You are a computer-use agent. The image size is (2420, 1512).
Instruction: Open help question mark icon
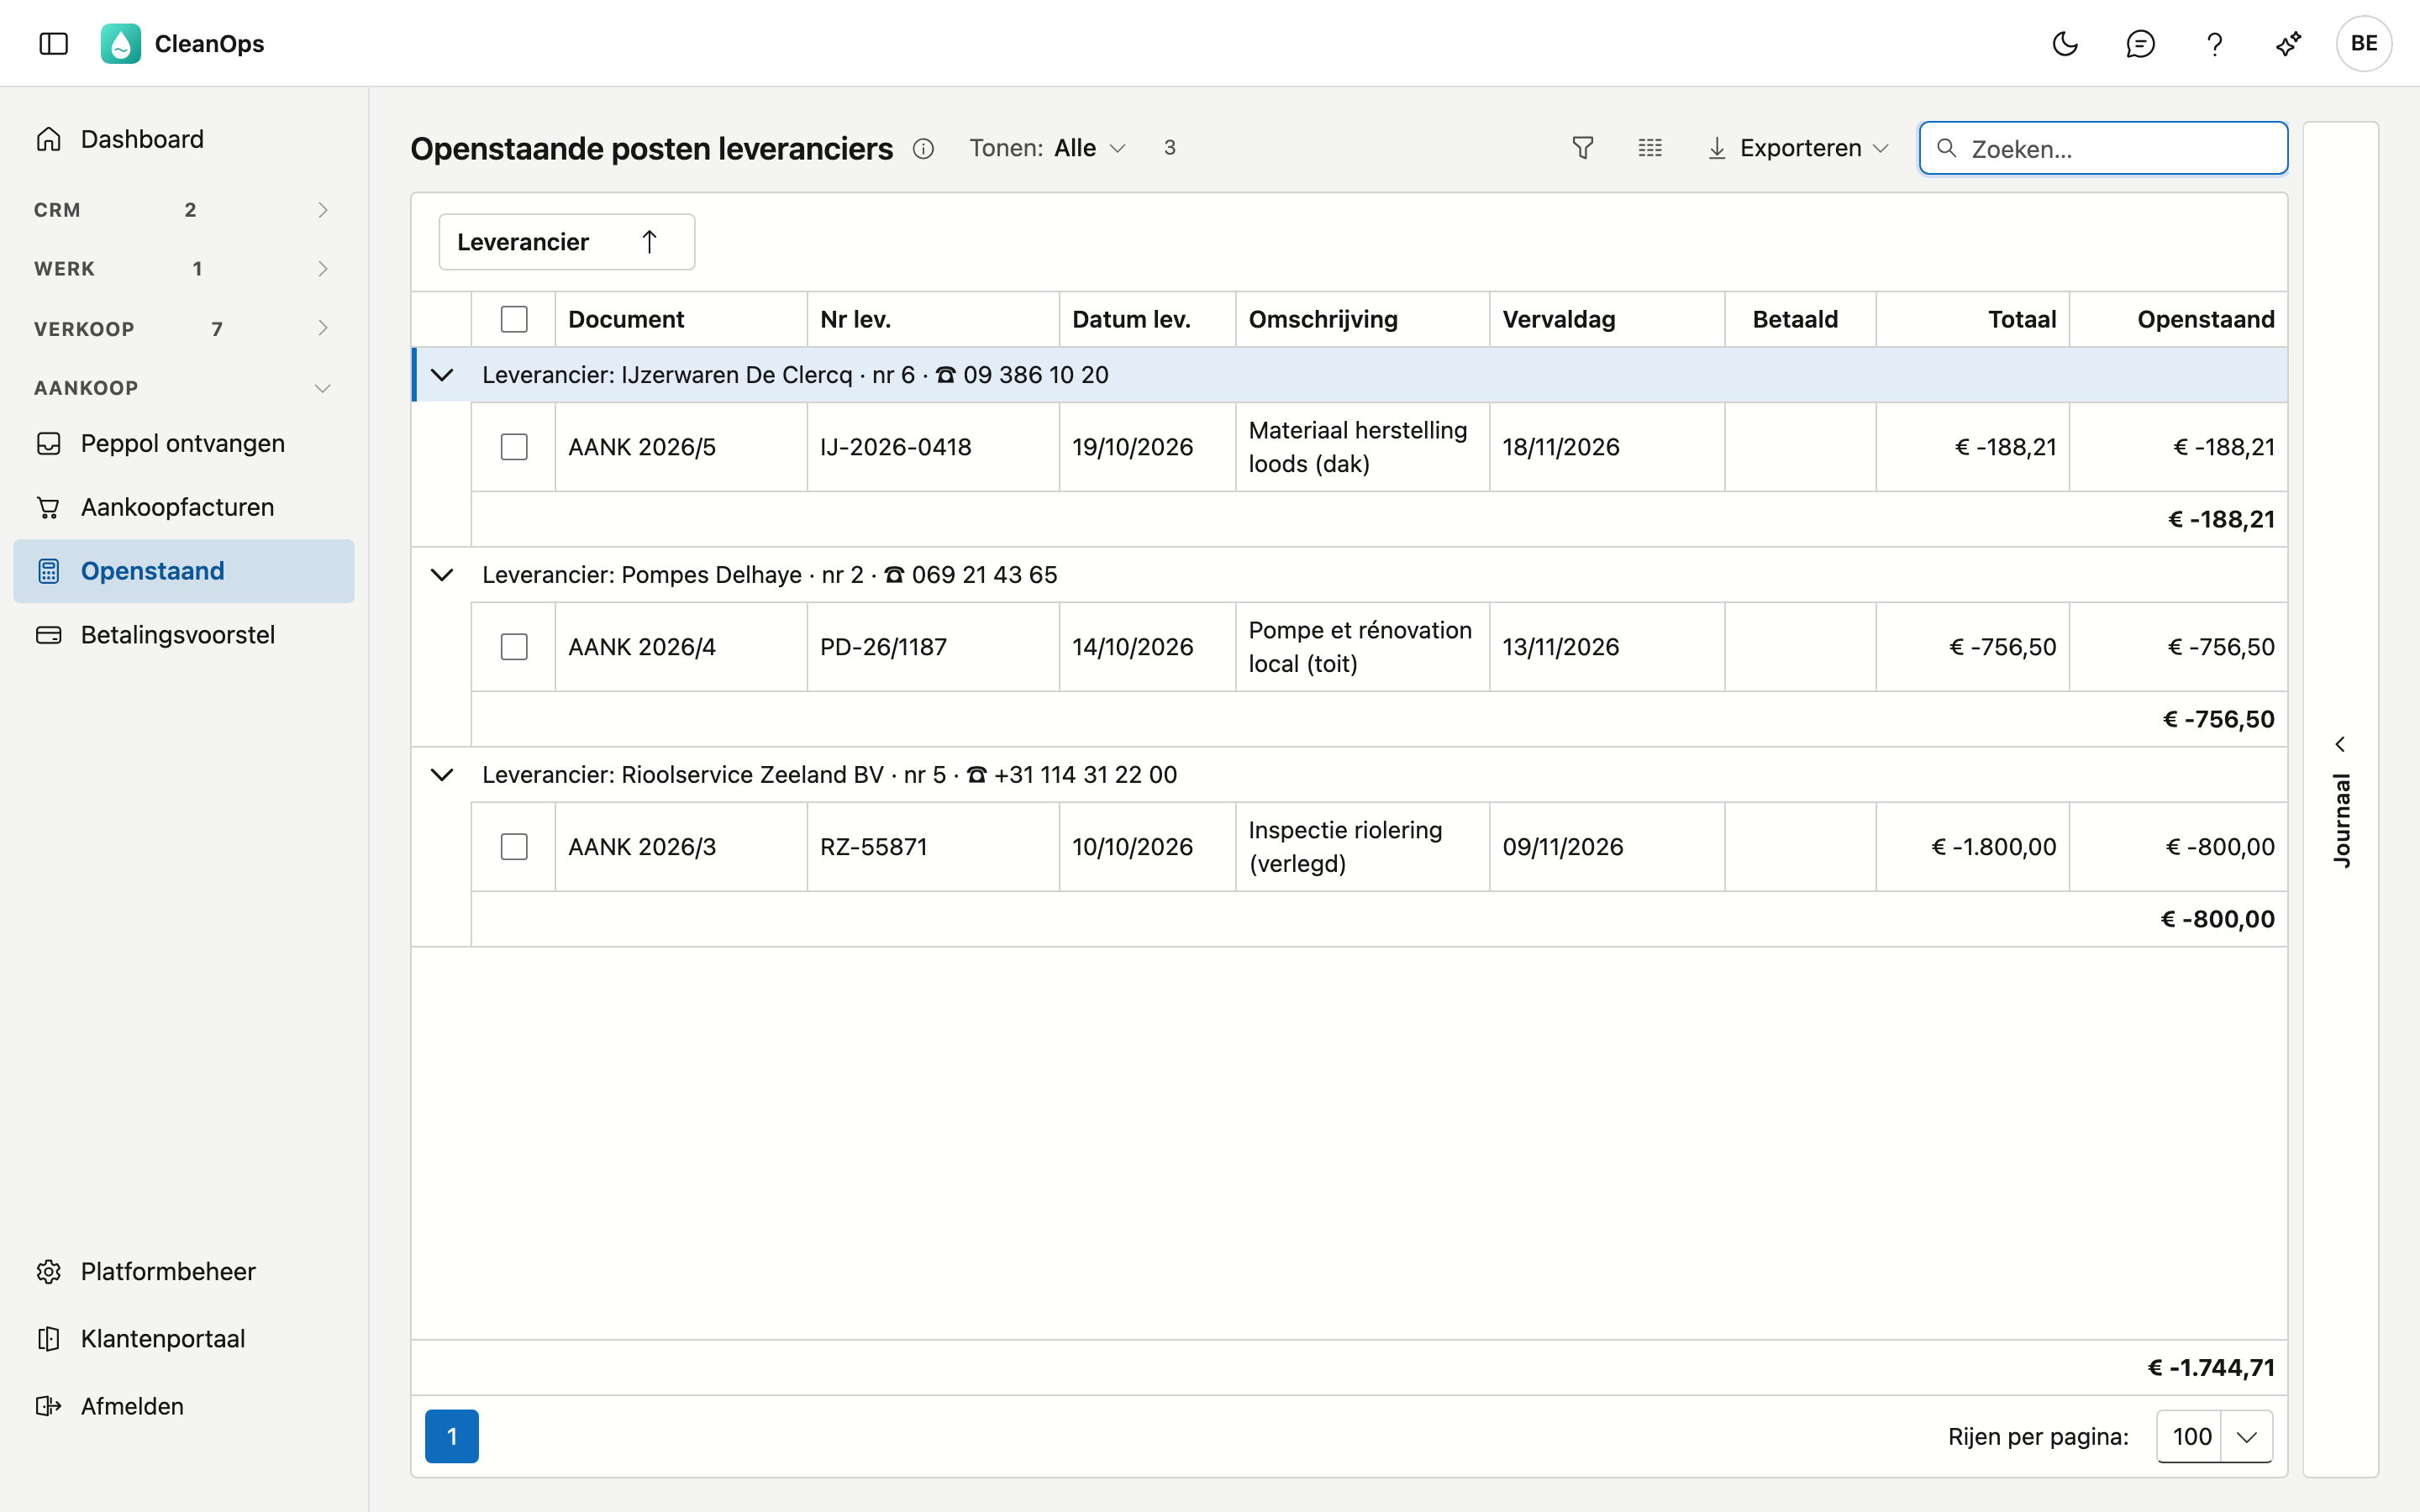(2214, 44)
